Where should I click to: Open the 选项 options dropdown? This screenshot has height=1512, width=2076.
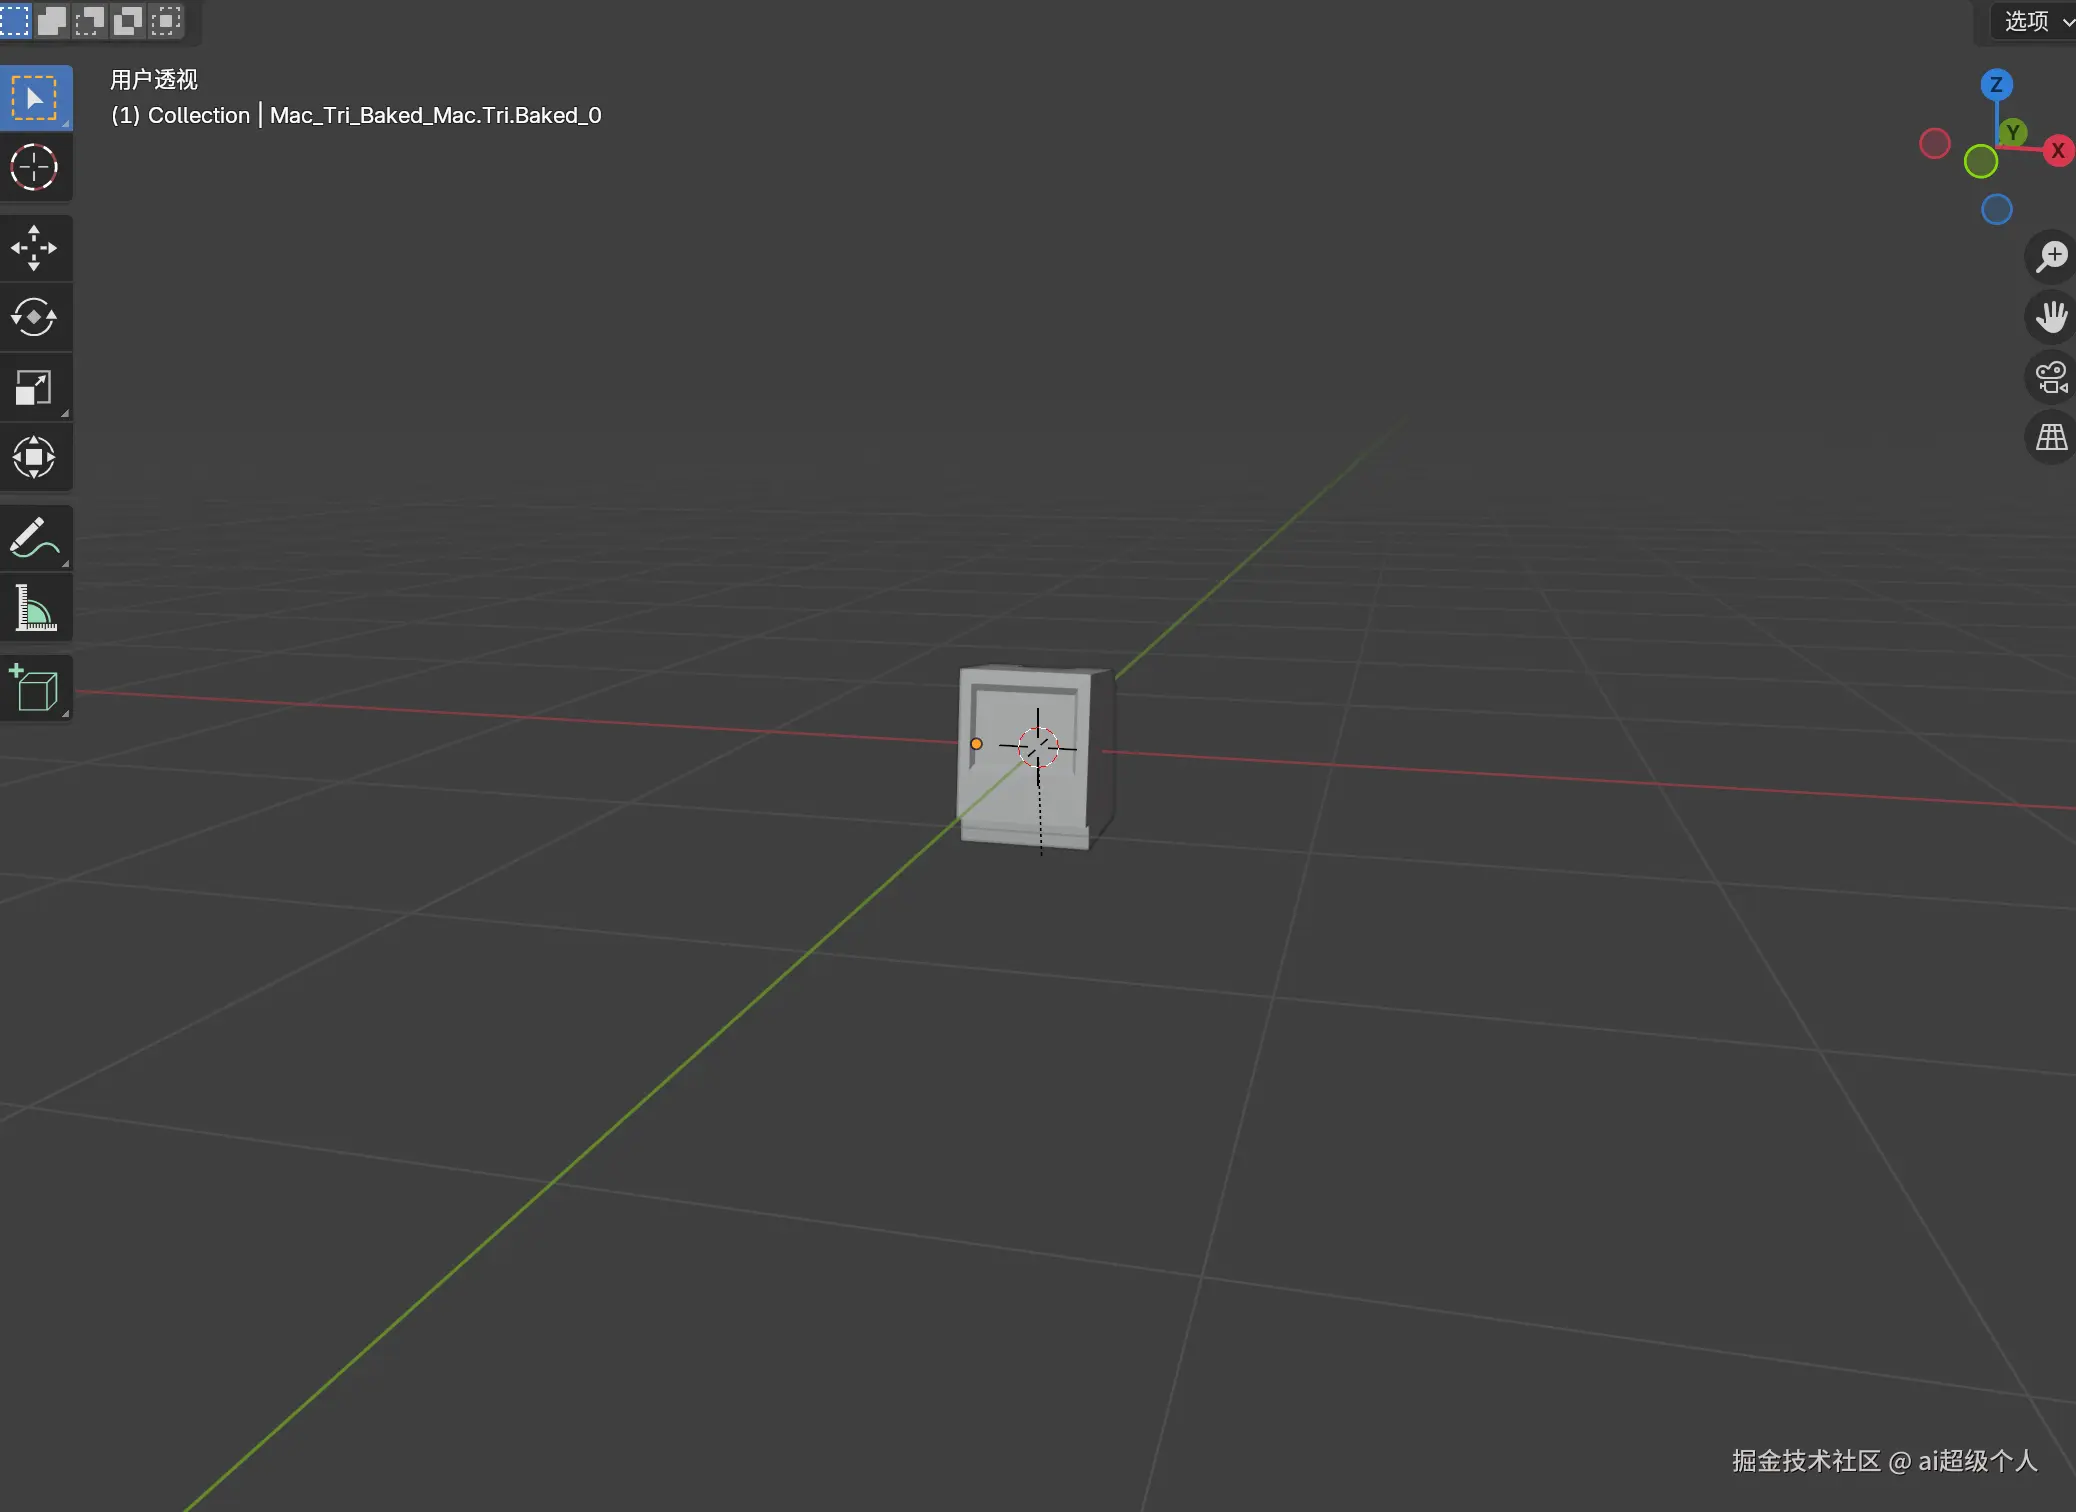pyautogui.click(x=2035, y=21)
